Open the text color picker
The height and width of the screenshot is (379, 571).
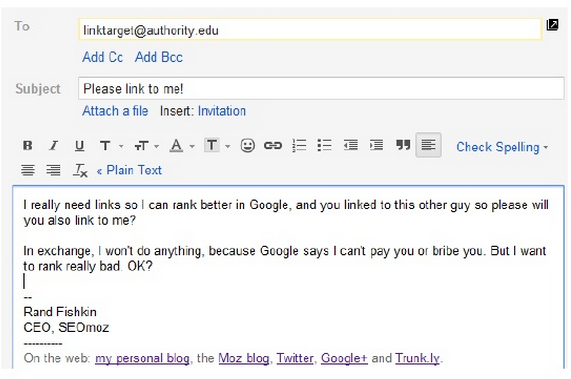click(182, 146)
